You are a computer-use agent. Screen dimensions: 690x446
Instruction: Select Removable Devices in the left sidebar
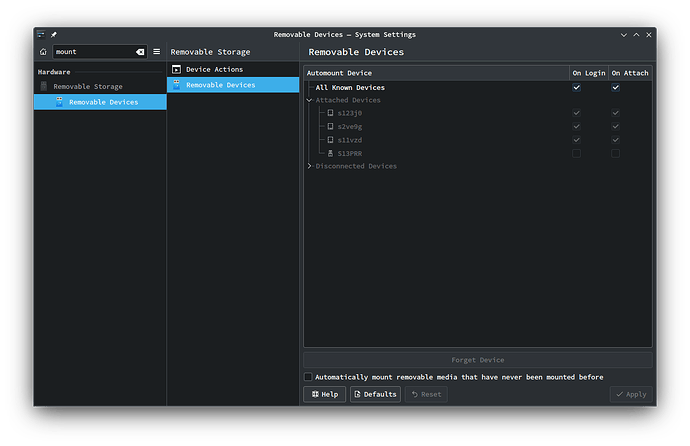click(103, 102)
